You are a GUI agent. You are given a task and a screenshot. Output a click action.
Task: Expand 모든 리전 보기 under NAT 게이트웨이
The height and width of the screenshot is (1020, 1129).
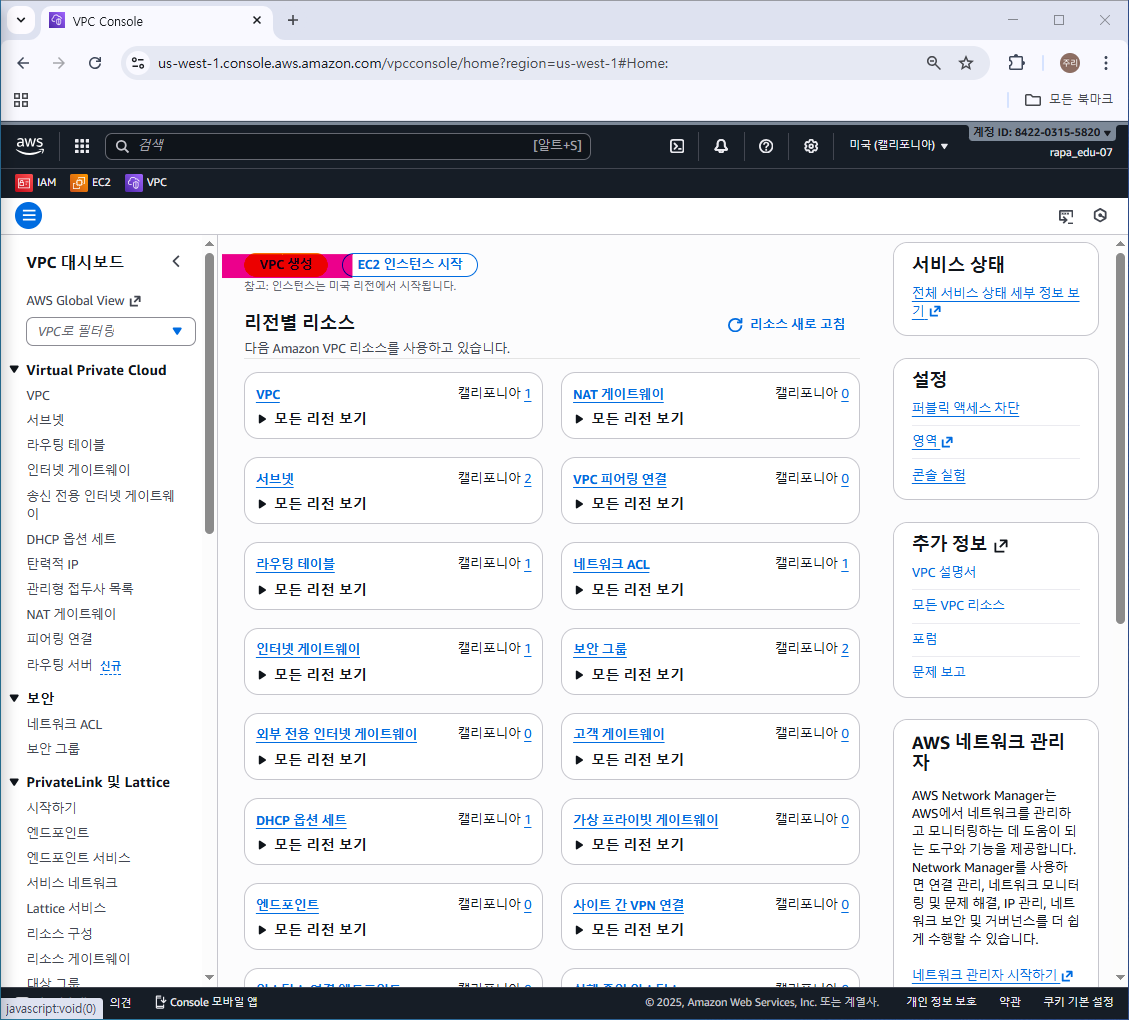tap(629, 419)
